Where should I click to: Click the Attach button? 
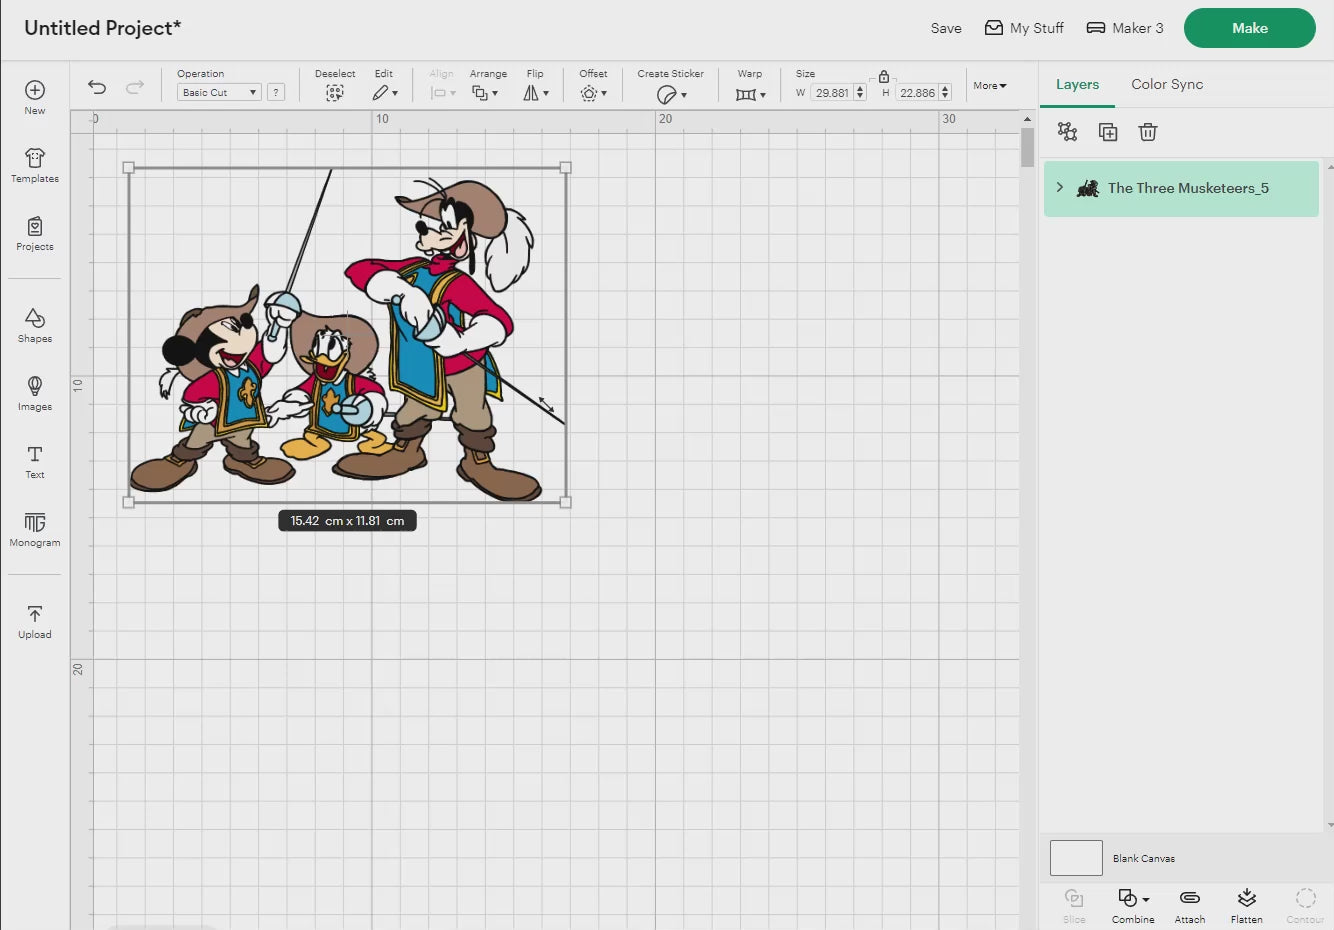click(x=1190, y=905)
